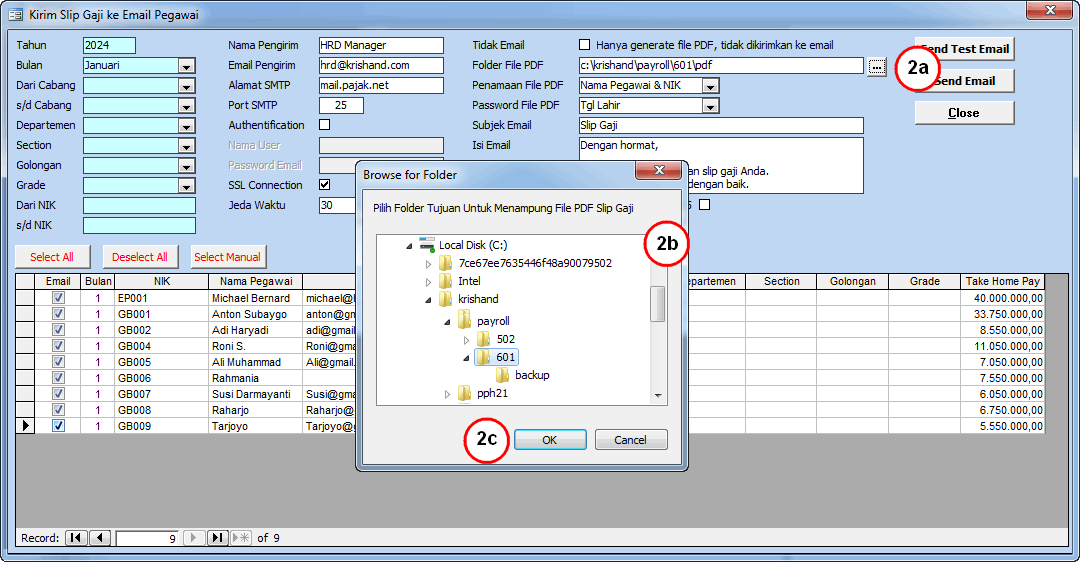Click the Send Email button
The image size is (1080, 562).
tap(964, 81)
